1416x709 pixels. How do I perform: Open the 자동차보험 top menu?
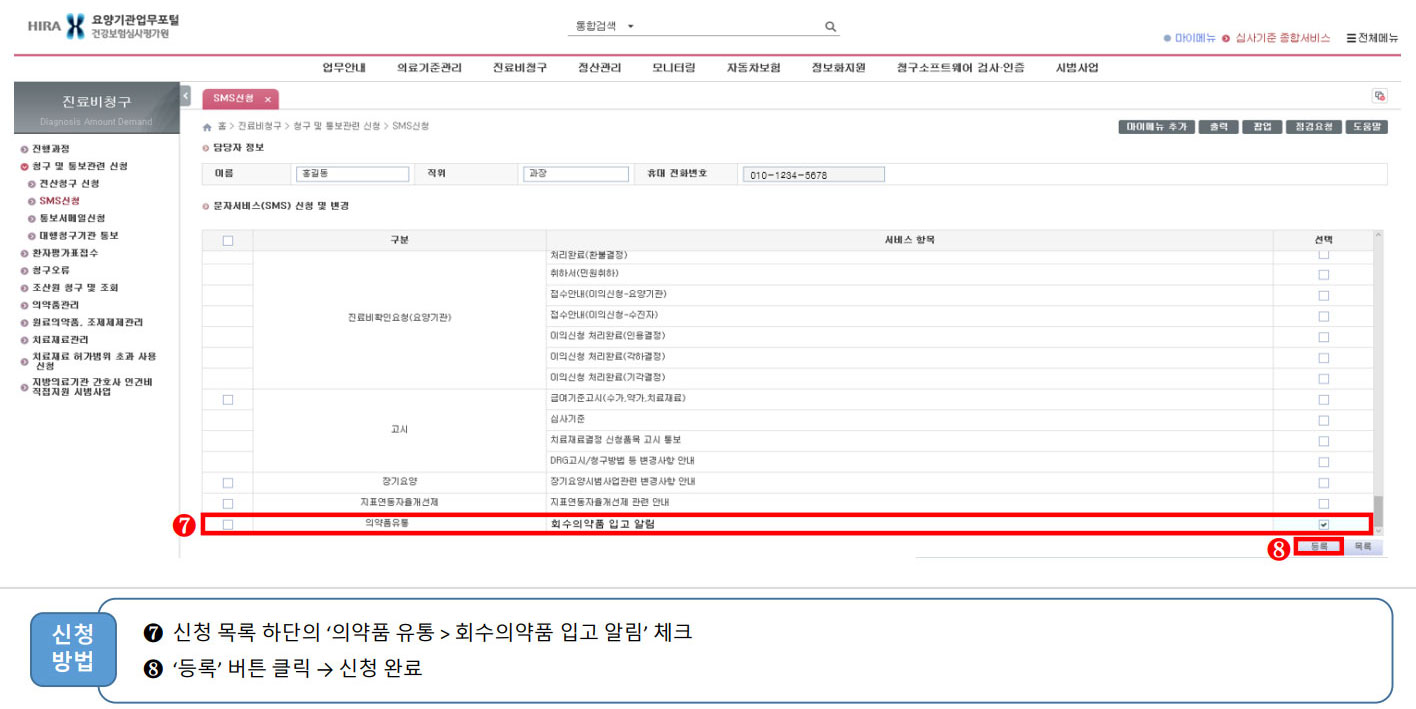point(754,68)
